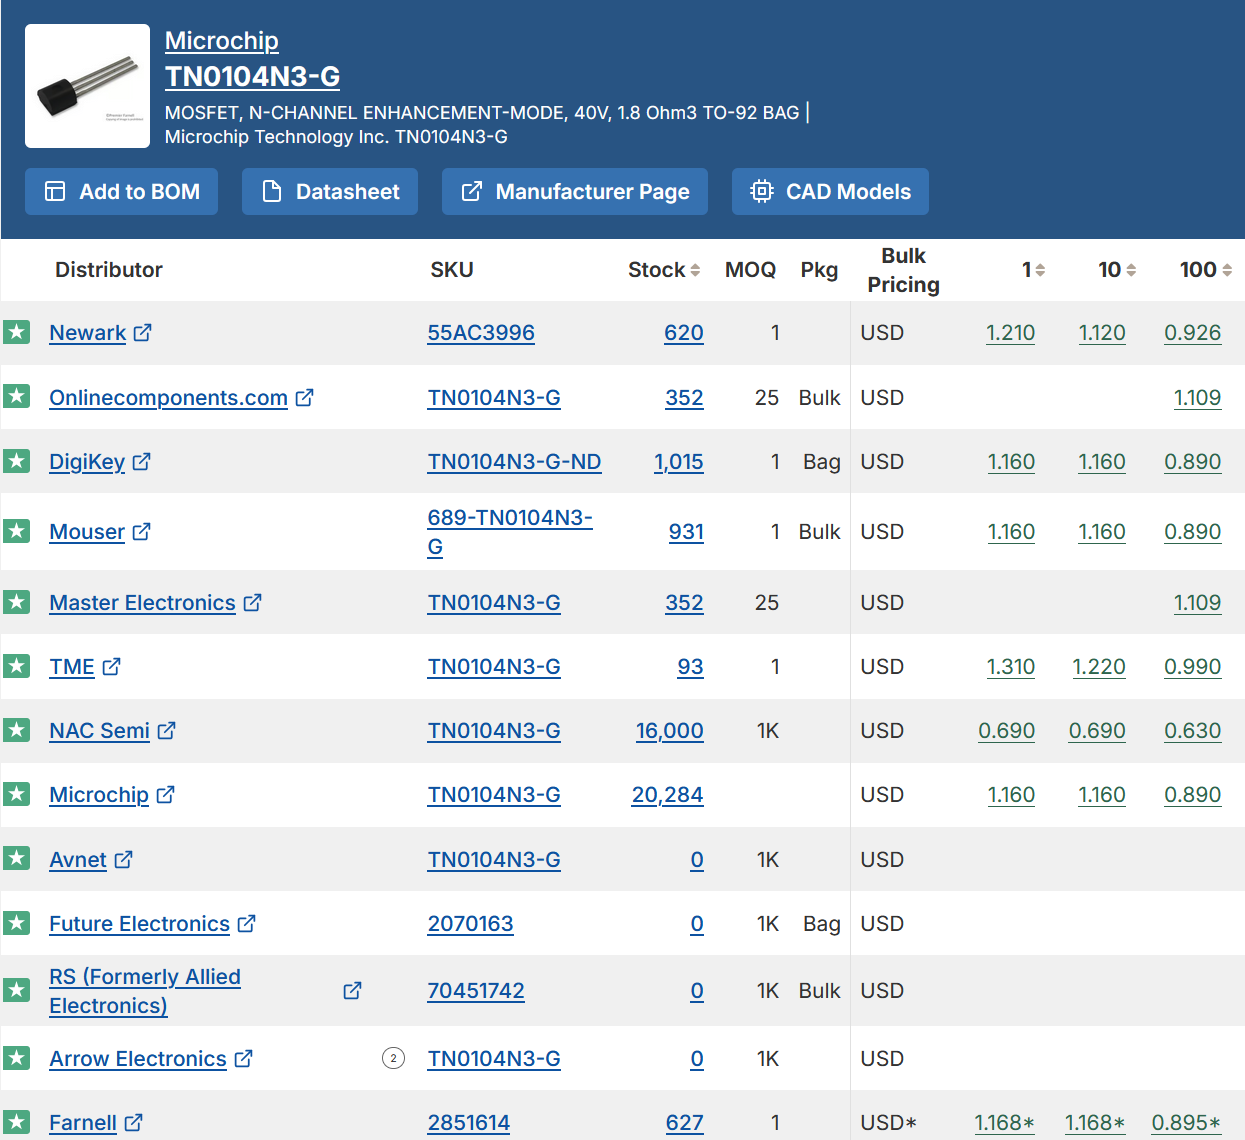Viewport: 1245px width, 1140px height.
Task: Click the Add to BOM button
Action: click(121, 191)
